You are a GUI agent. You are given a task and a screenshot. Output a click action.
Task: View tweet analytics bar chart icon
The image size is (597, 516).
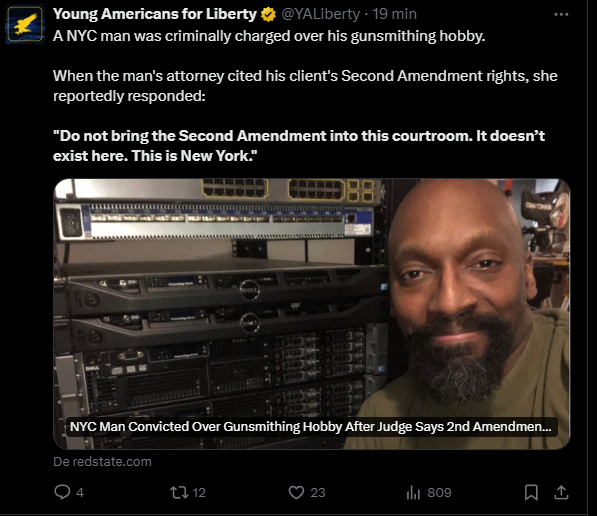click(x=413, y=493)
